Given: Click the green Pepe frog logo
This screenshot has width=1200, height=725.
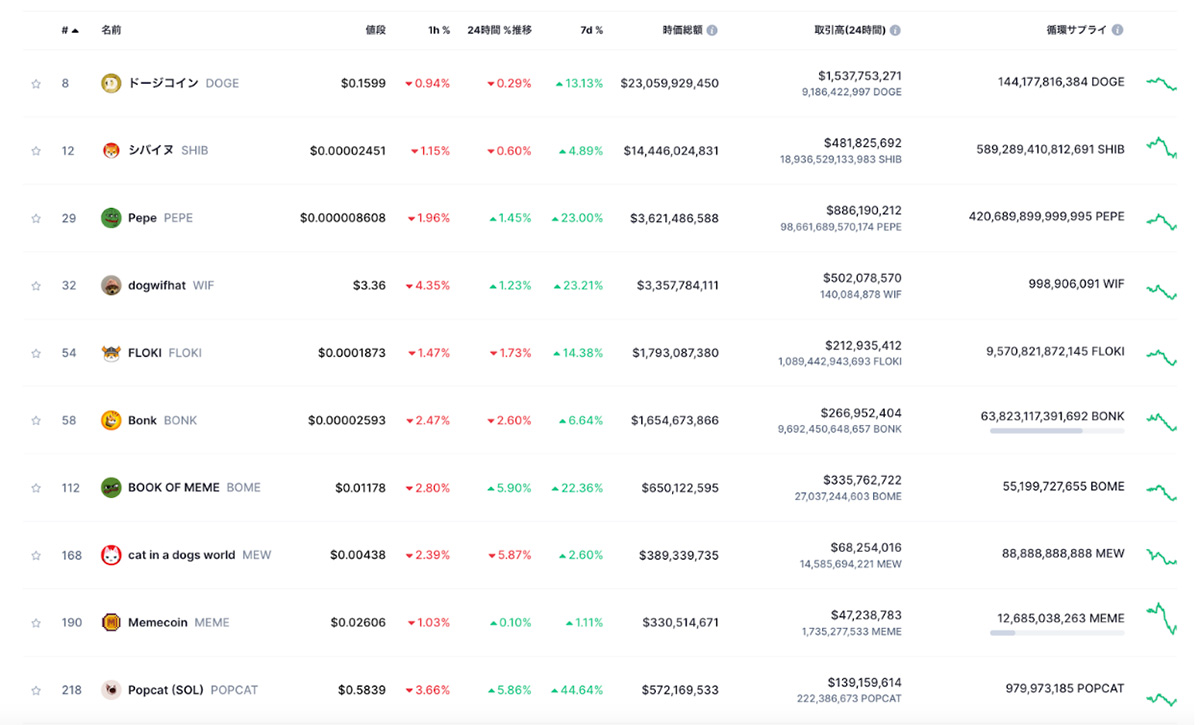Looking at the screenshot, I should (x=111, y=218).
